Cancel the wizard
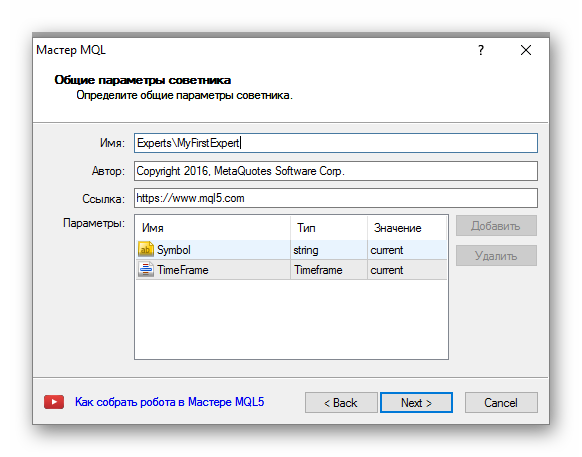The width and height of the screenshot is (582, 457). pyautogui.click(x=501, y=402)
